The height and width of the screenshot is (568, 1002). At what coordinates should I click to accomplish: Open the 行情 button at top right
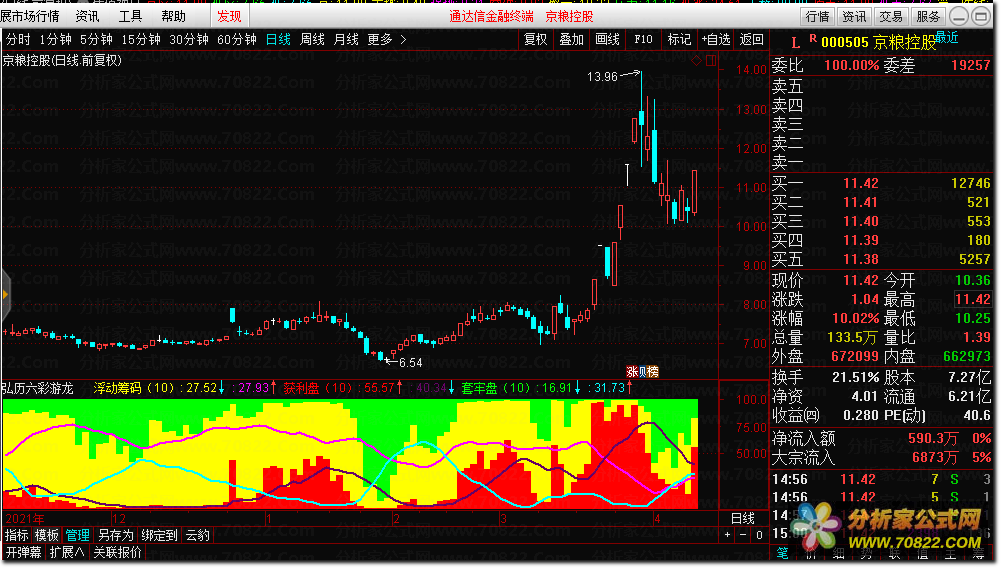pyautogui.click(x=817, y=17)
